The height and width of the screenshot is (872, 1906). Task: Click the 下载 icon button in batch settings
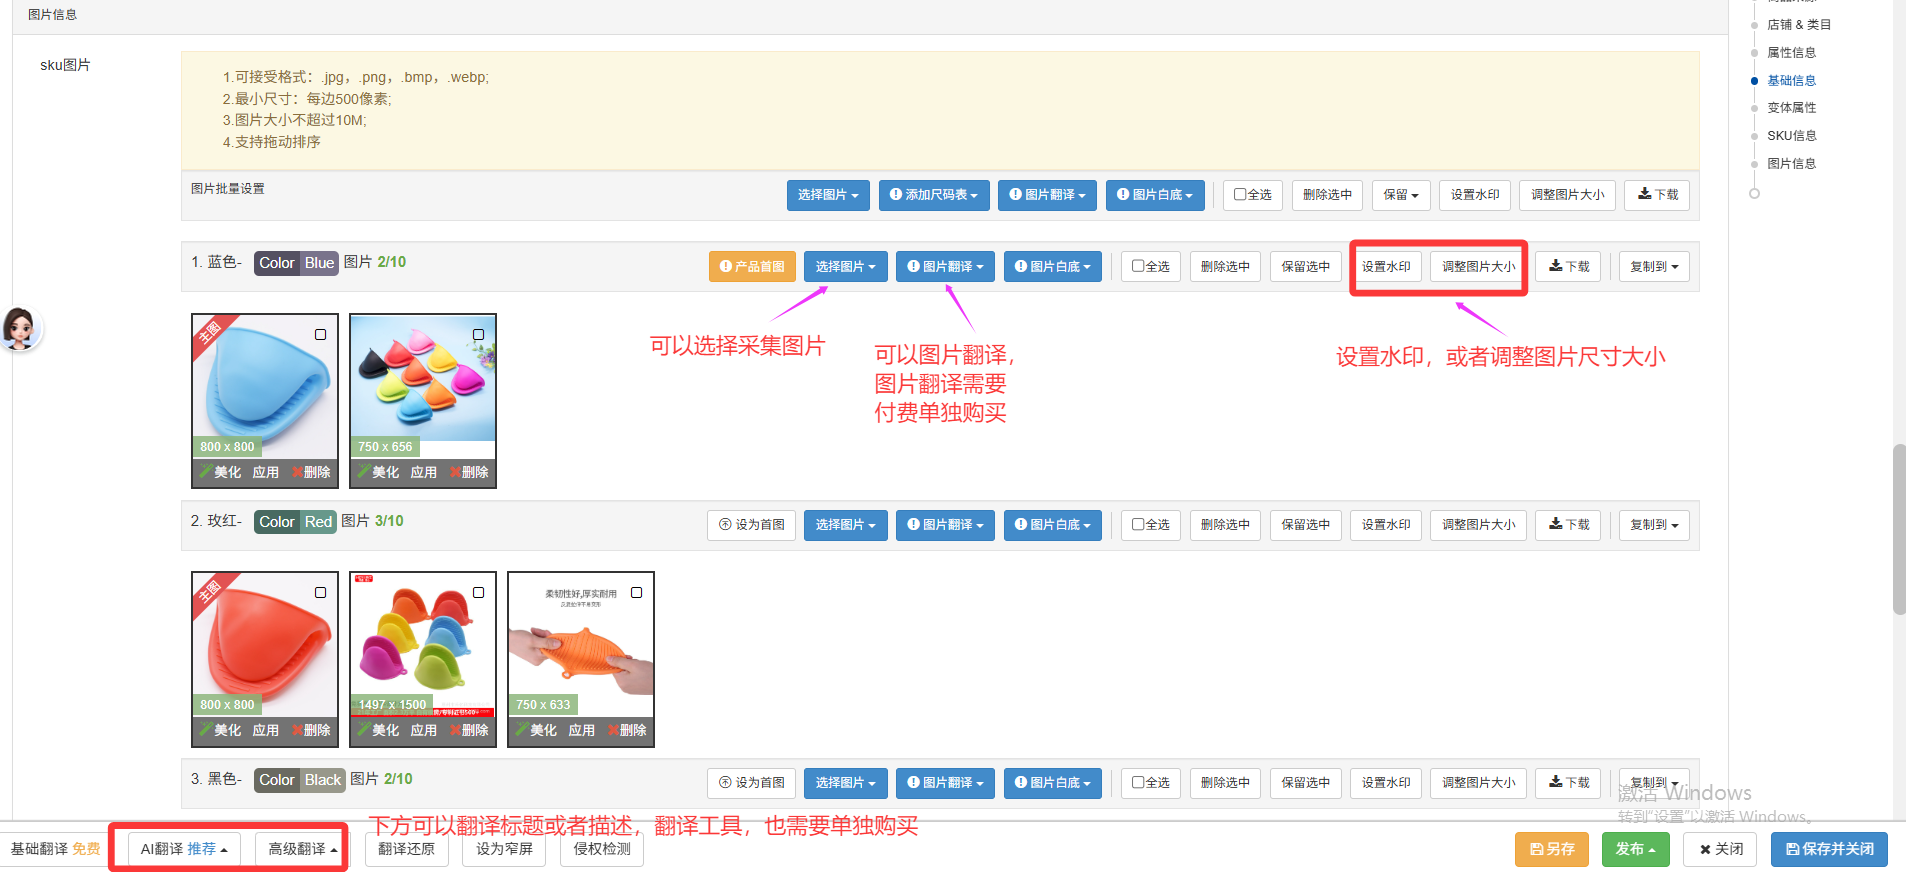(x=1656, y=195)
